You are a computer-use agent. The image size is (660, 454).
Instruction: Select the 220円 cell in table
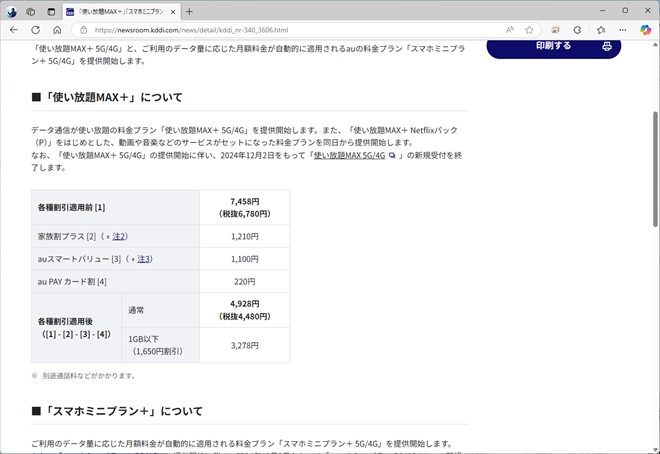point(245,281)
